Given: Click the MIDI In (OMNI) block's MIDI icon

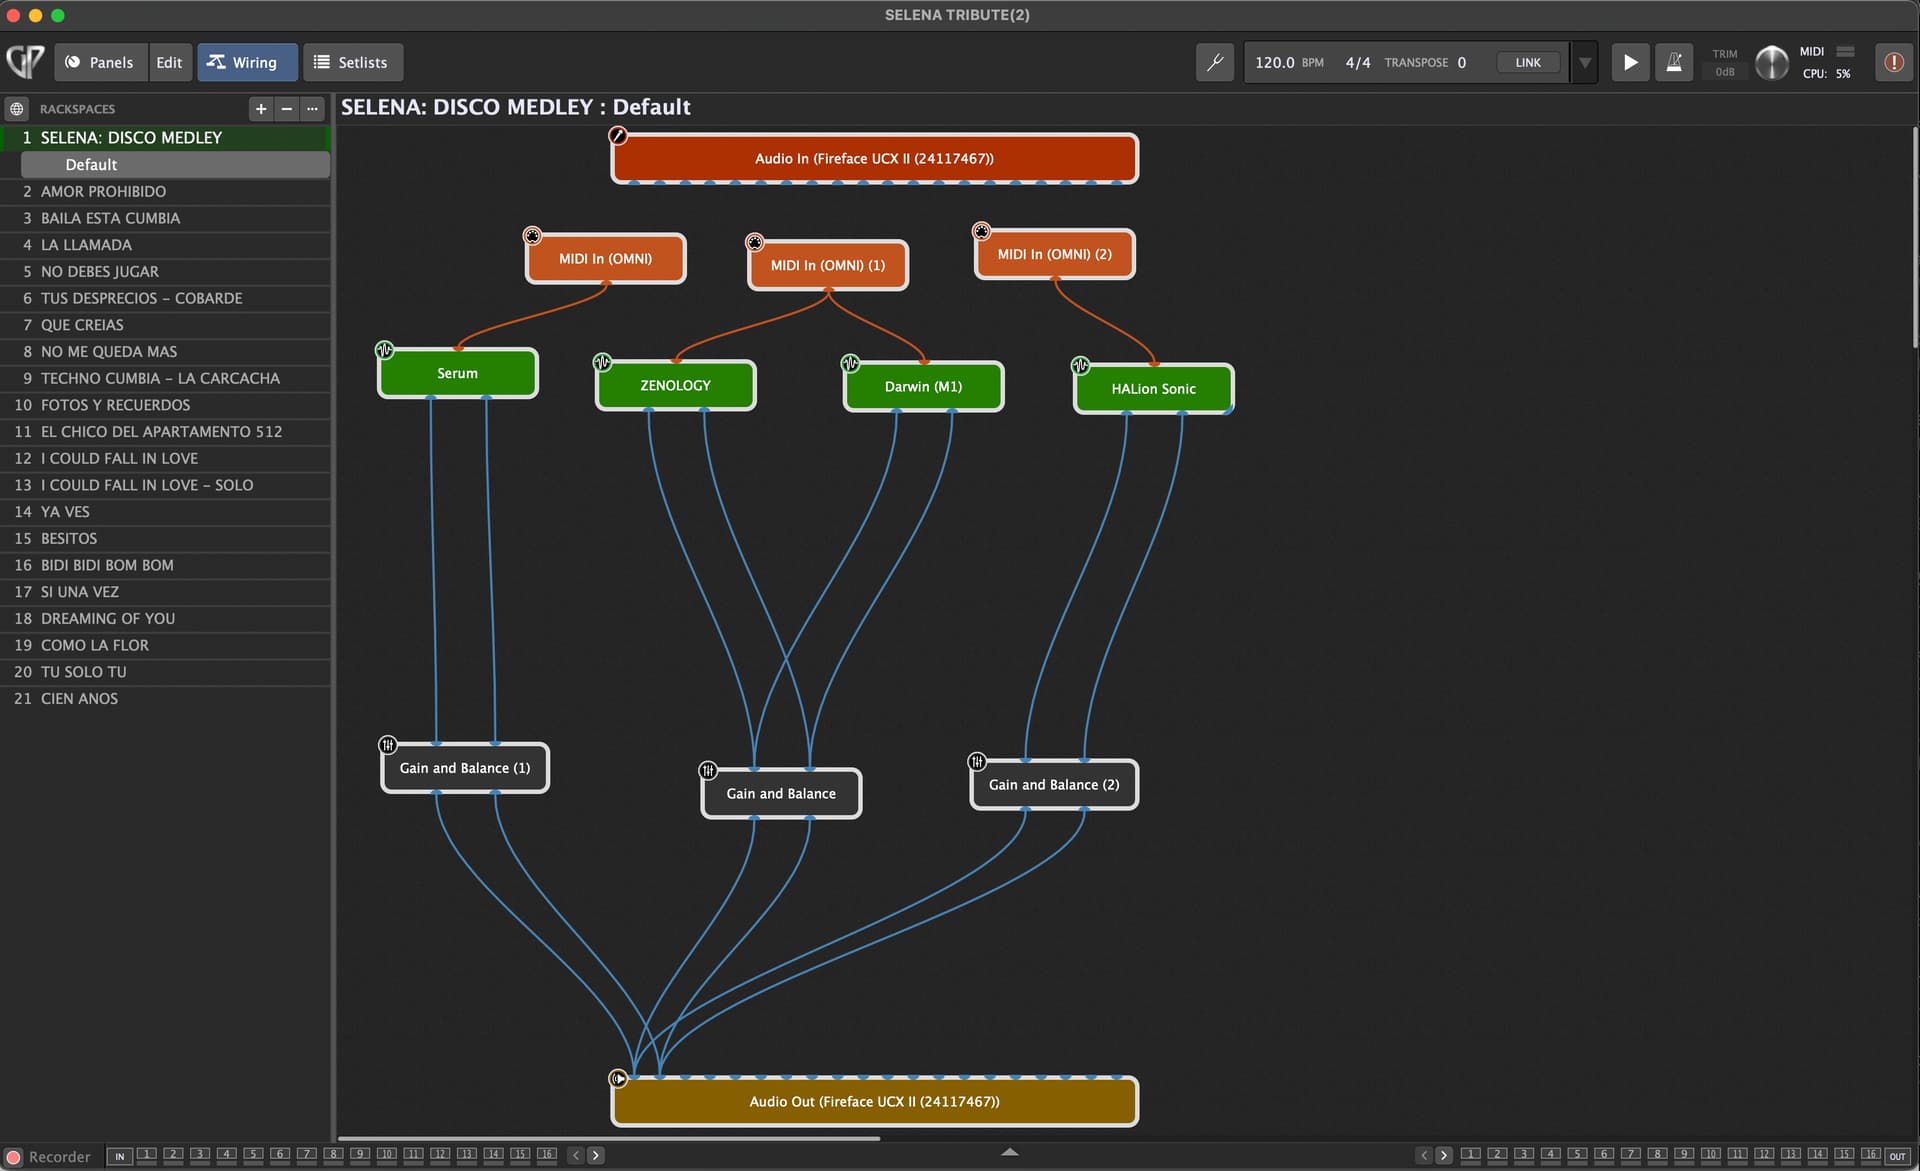Looking at the screenshot, I should tap(532, 235).
